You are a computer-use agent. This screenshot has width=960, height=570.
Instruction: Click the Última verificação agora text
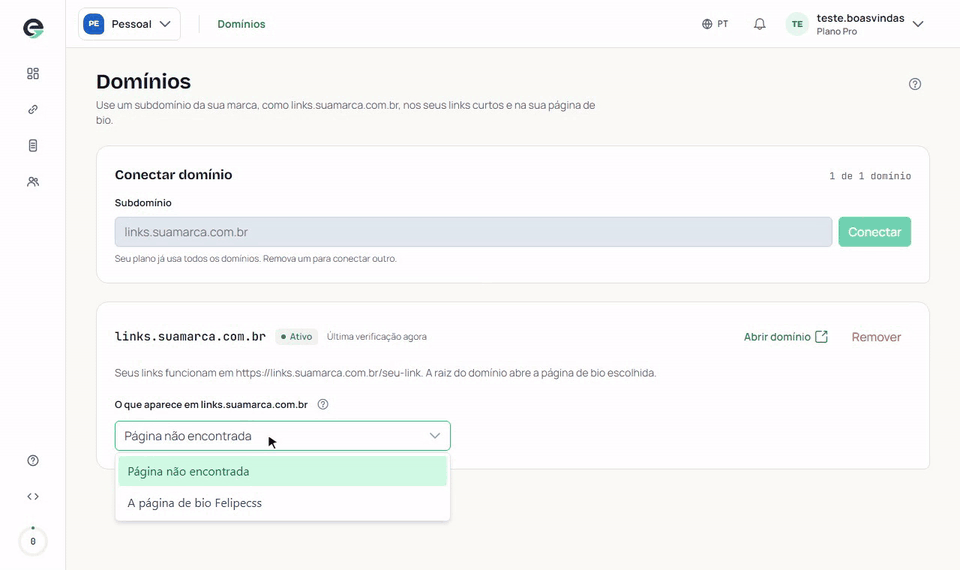[377, 337]
